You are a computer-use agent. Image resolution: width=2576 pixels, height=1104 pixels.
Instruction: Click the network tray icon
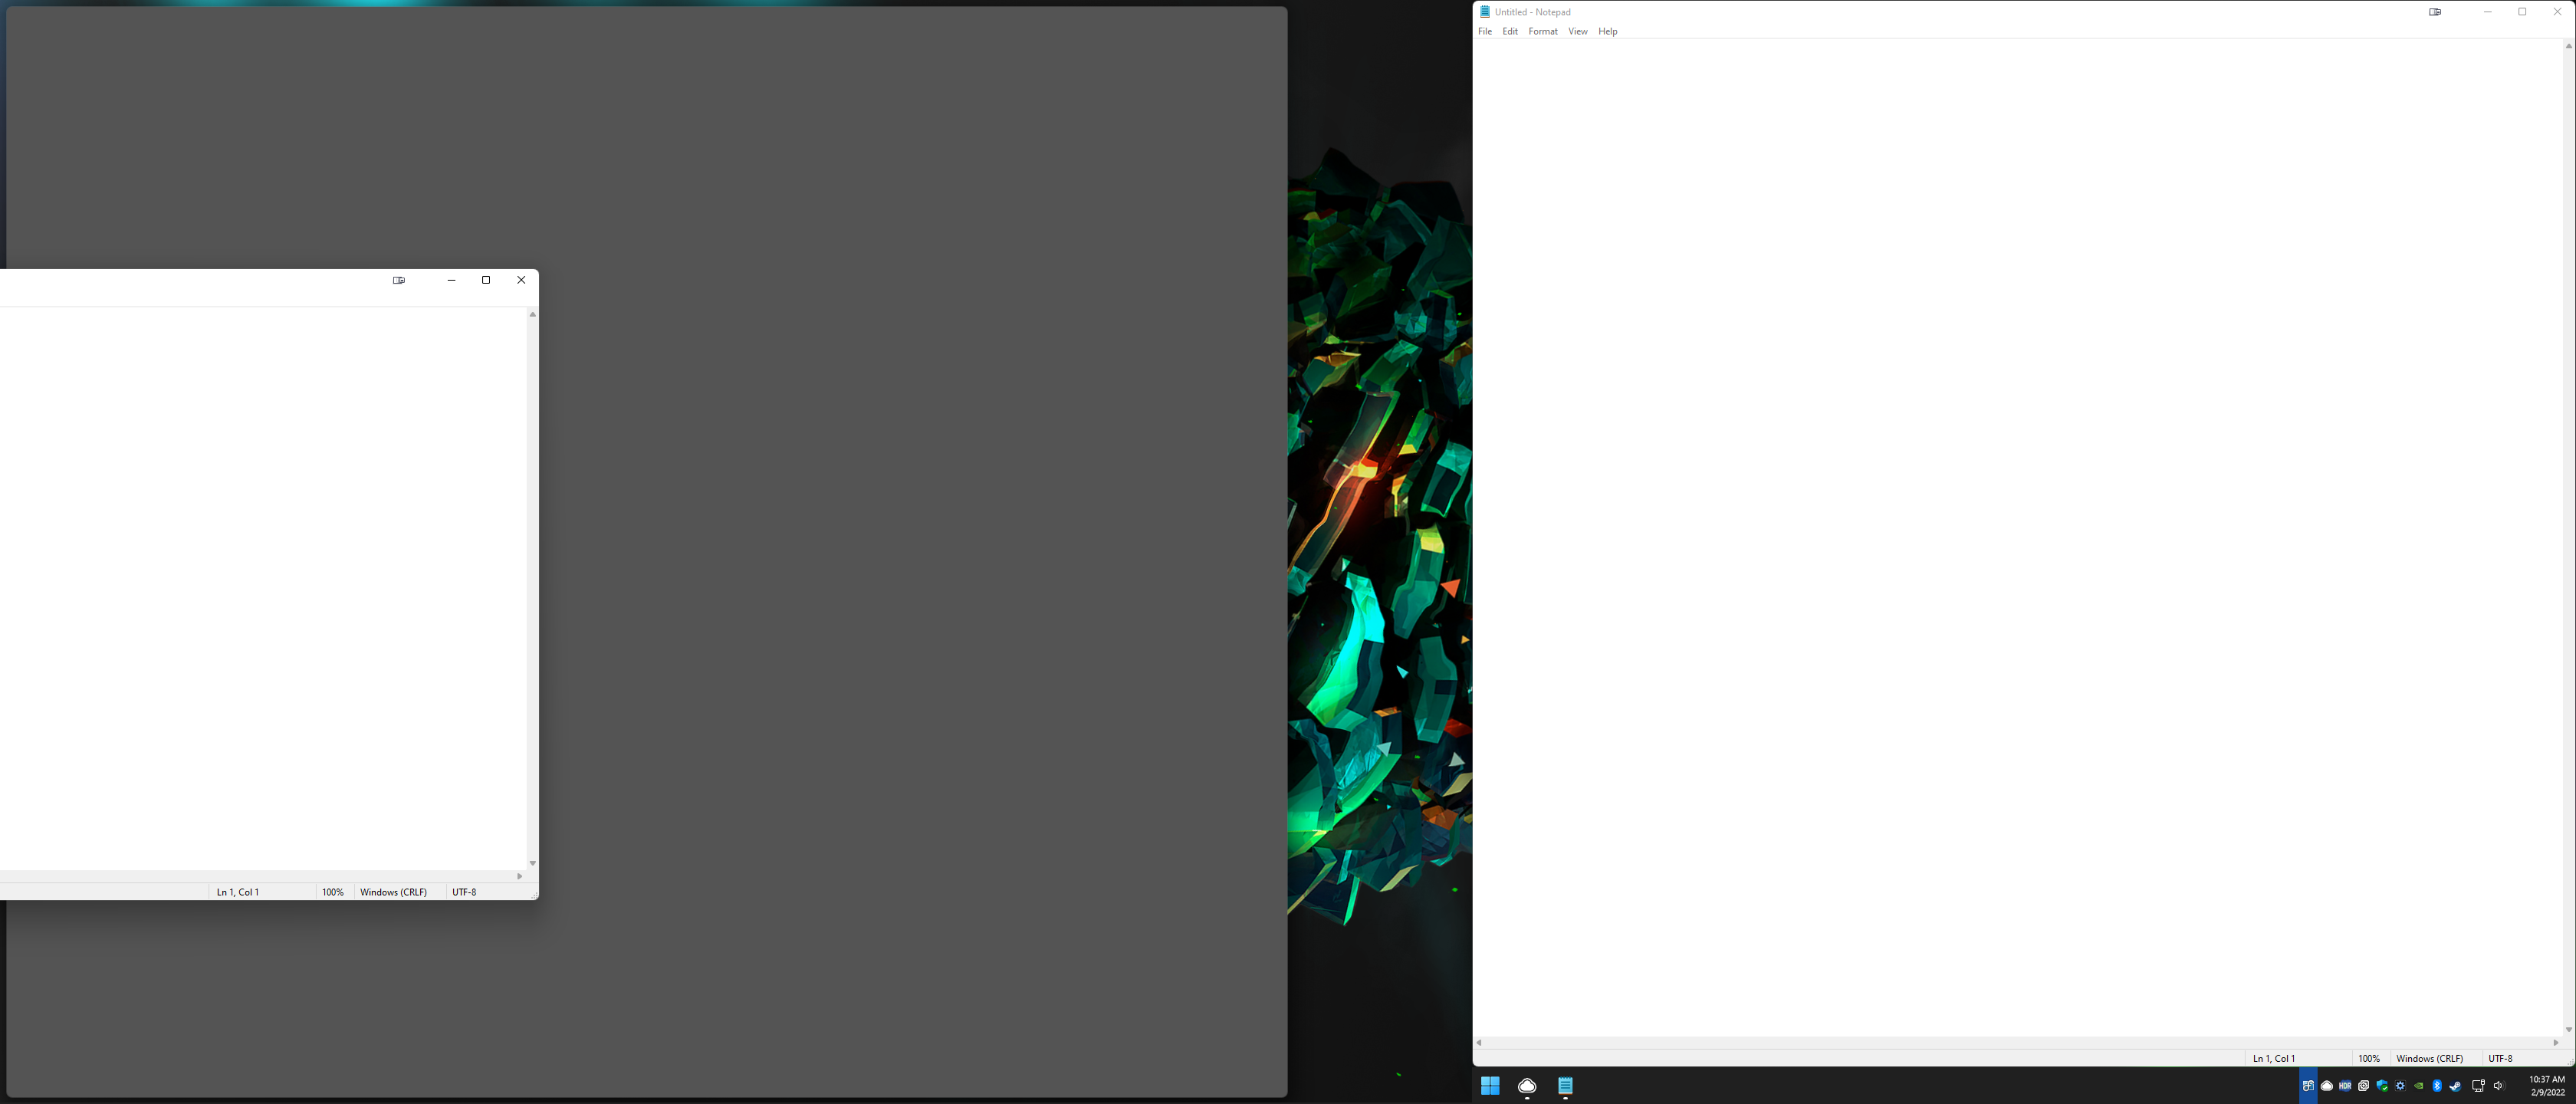tap(2478, 1086)
